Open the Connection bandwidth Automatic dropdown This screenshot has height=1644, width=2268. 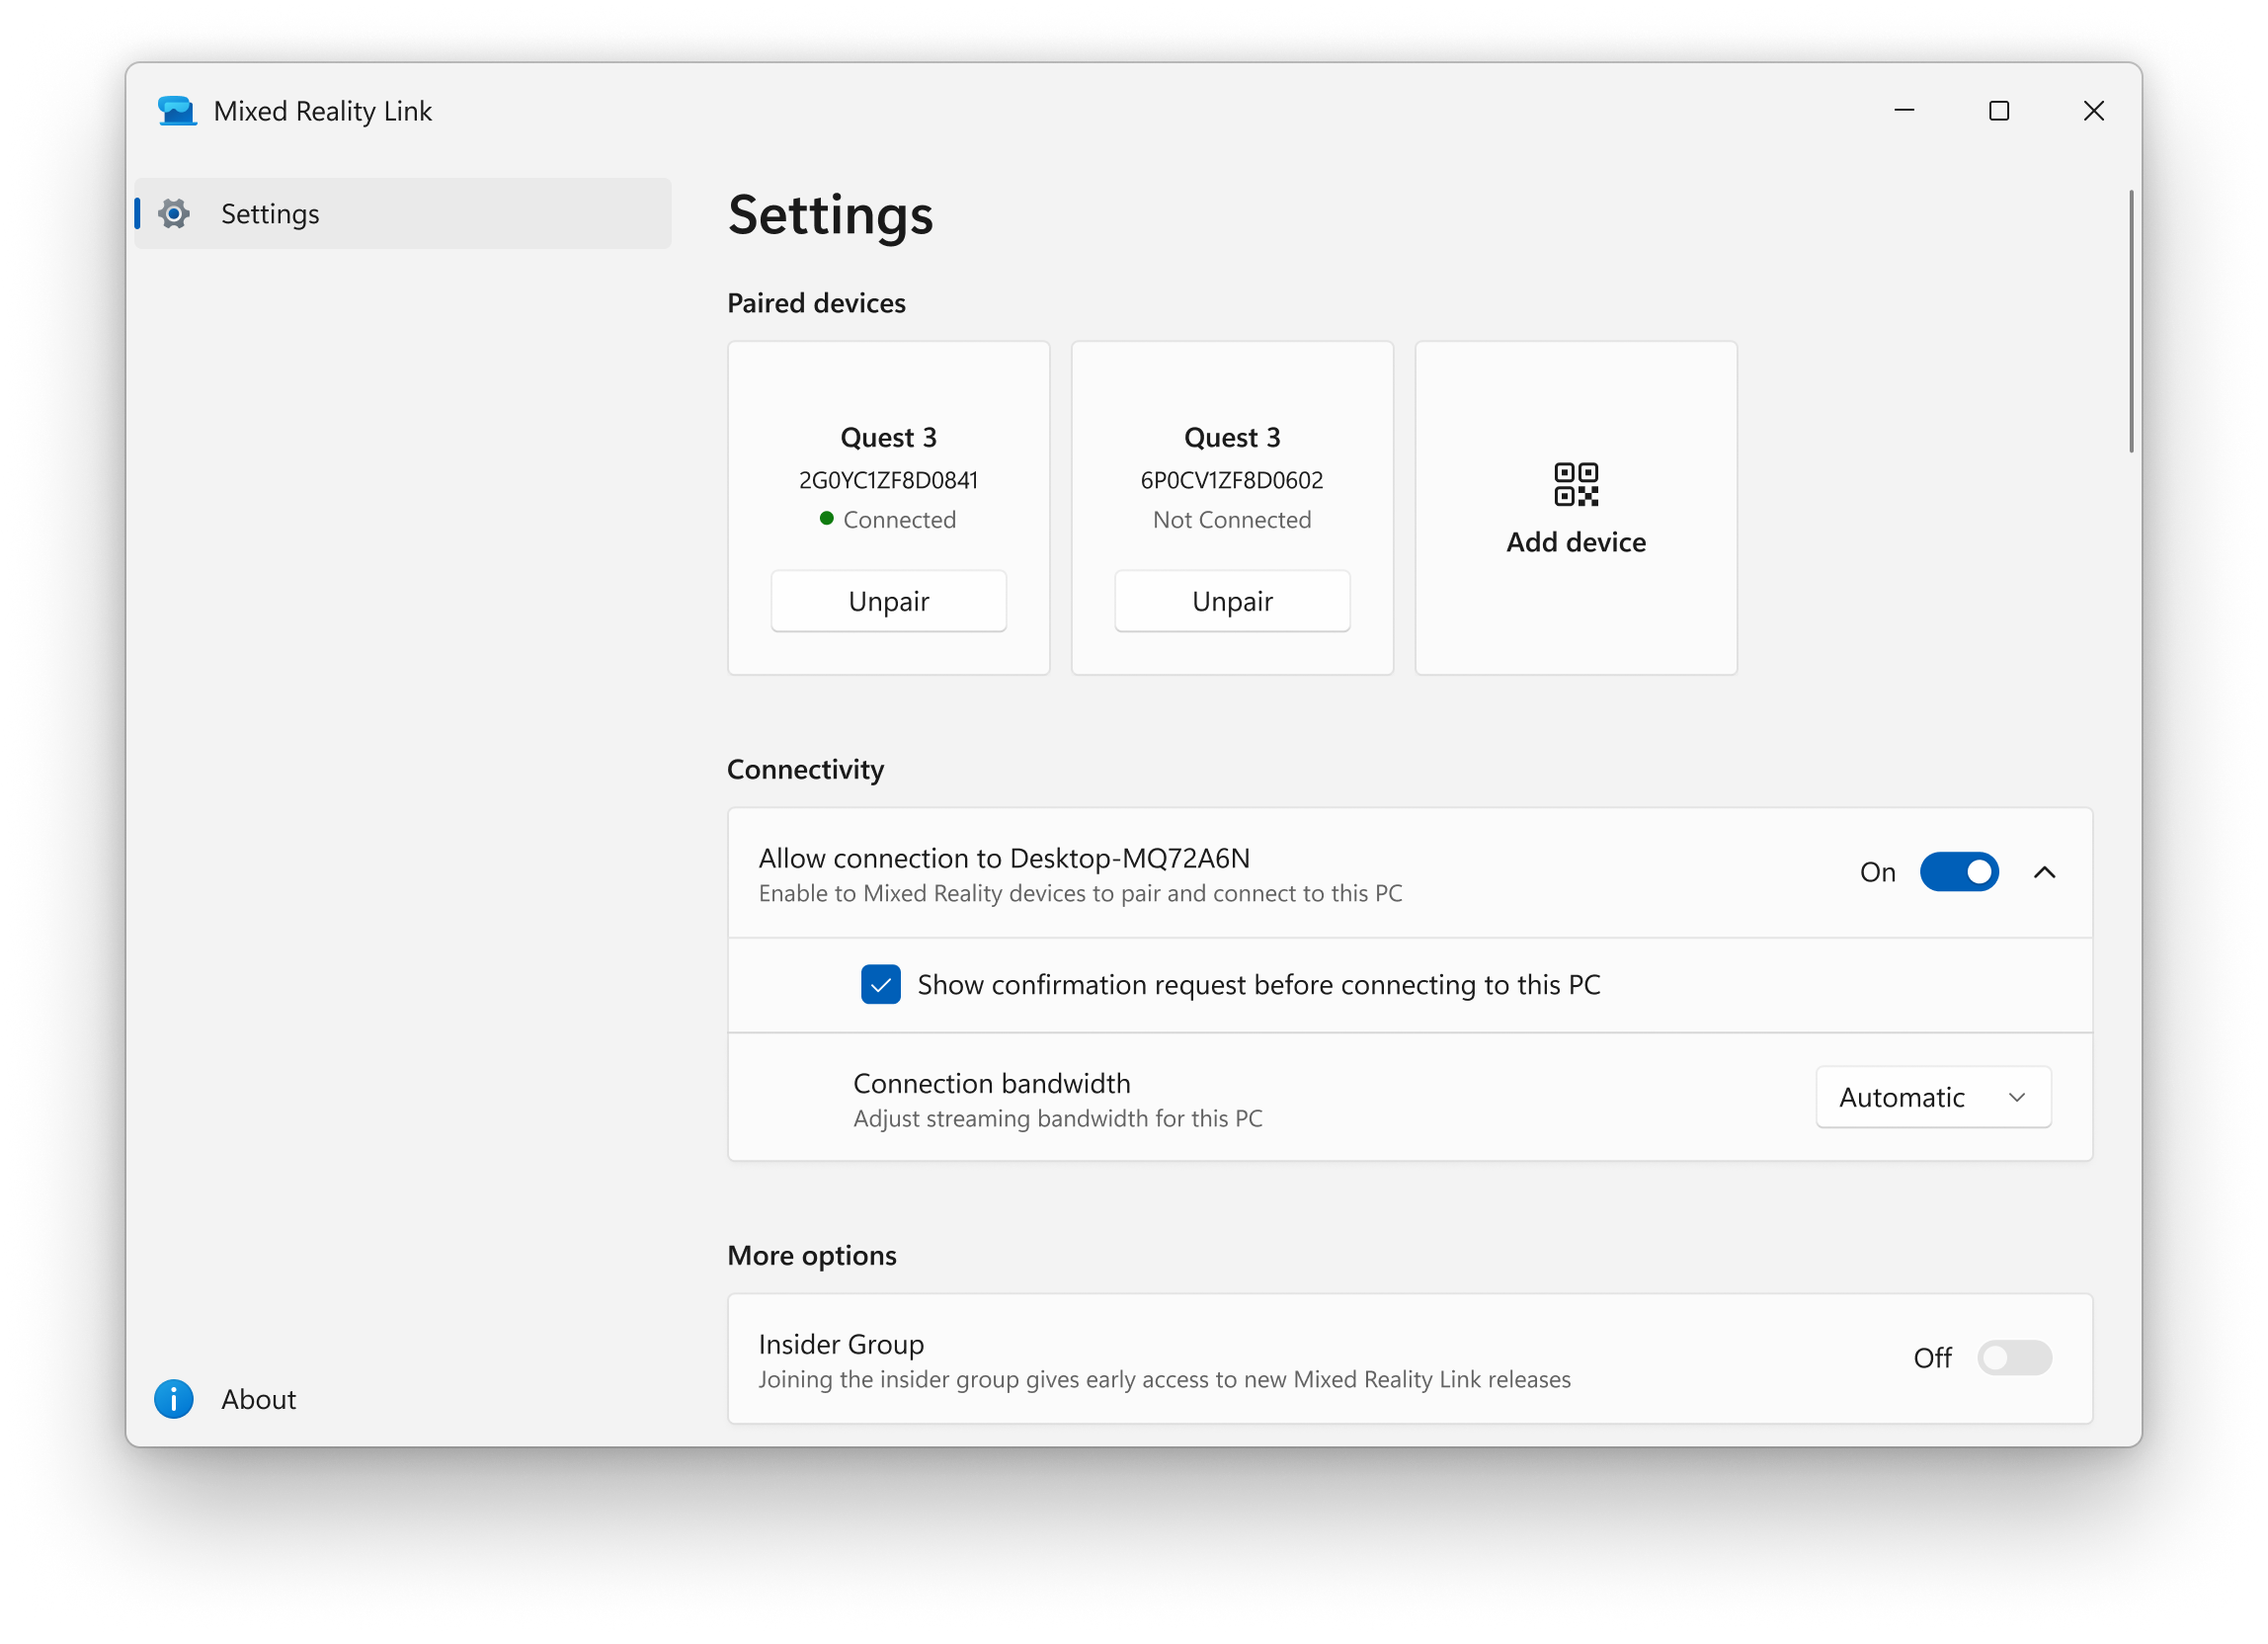1933,1097
